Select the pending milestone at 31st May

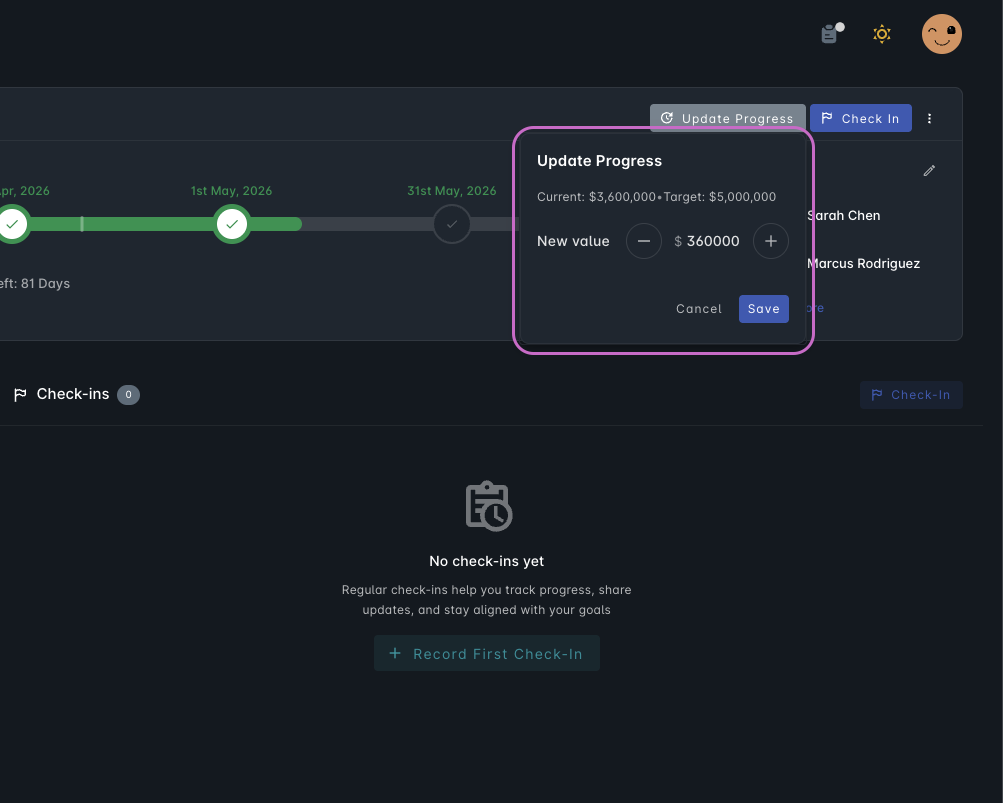tap(451, 224)
